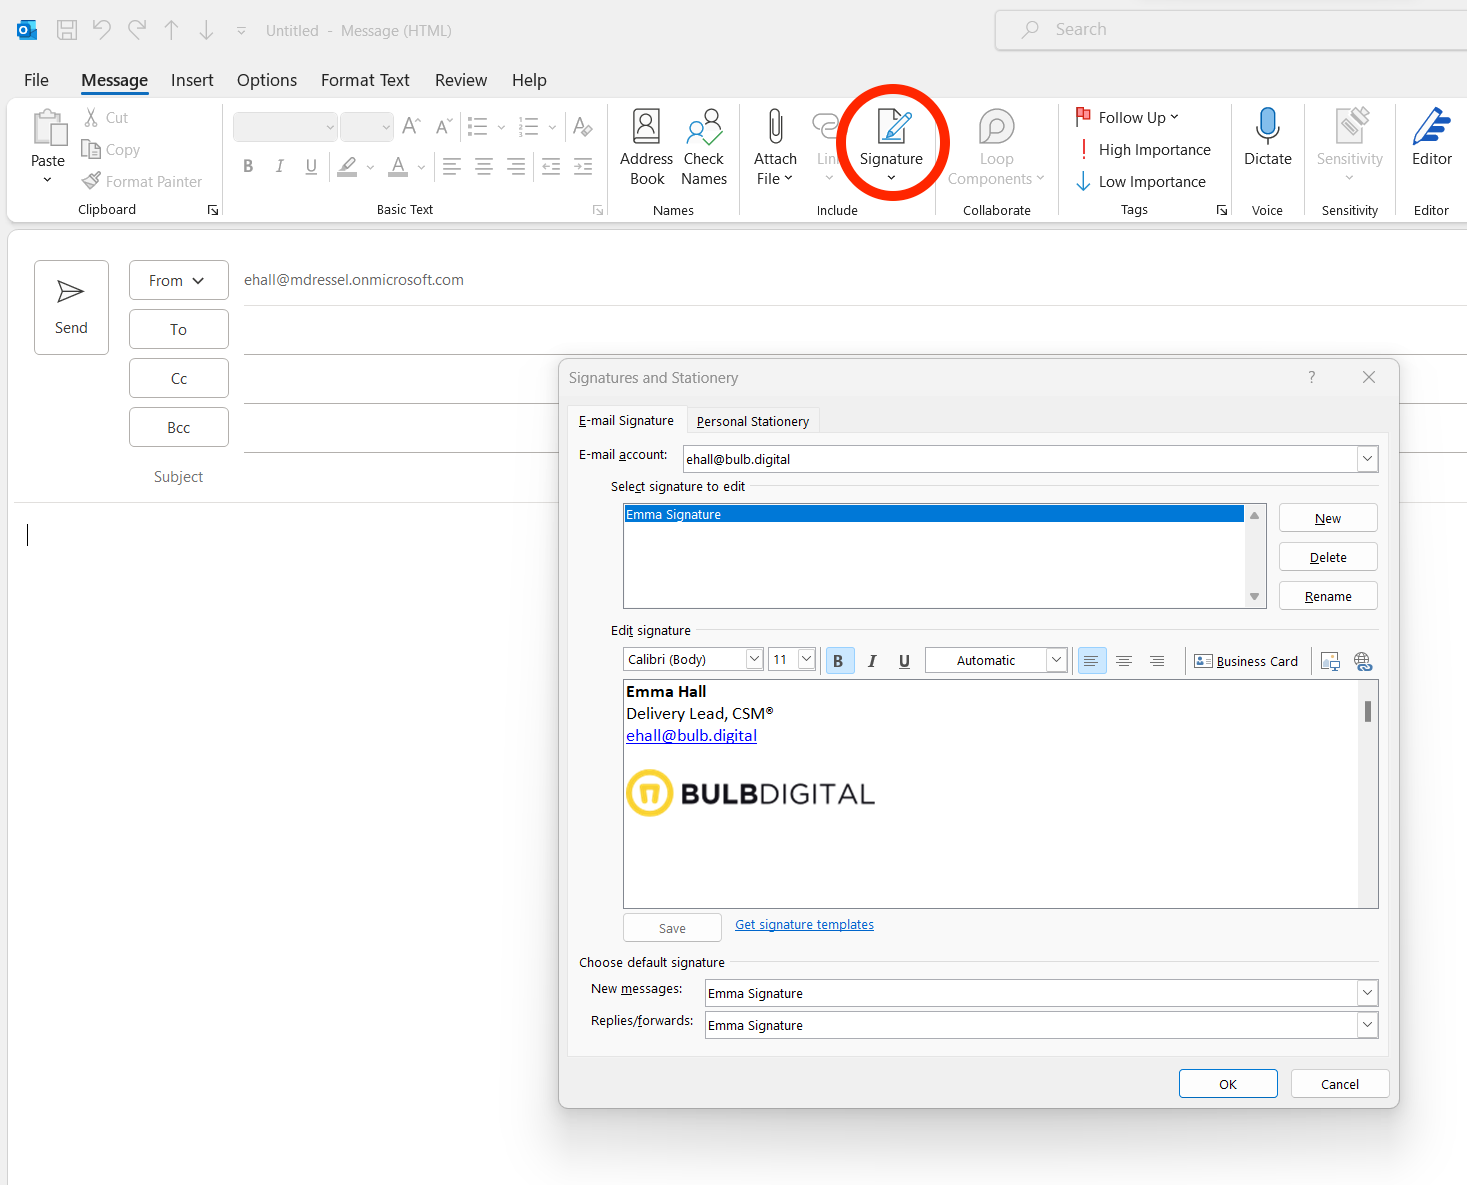
Task: Toggle bold formatting in the signature editor
Action: click(839, 660)
